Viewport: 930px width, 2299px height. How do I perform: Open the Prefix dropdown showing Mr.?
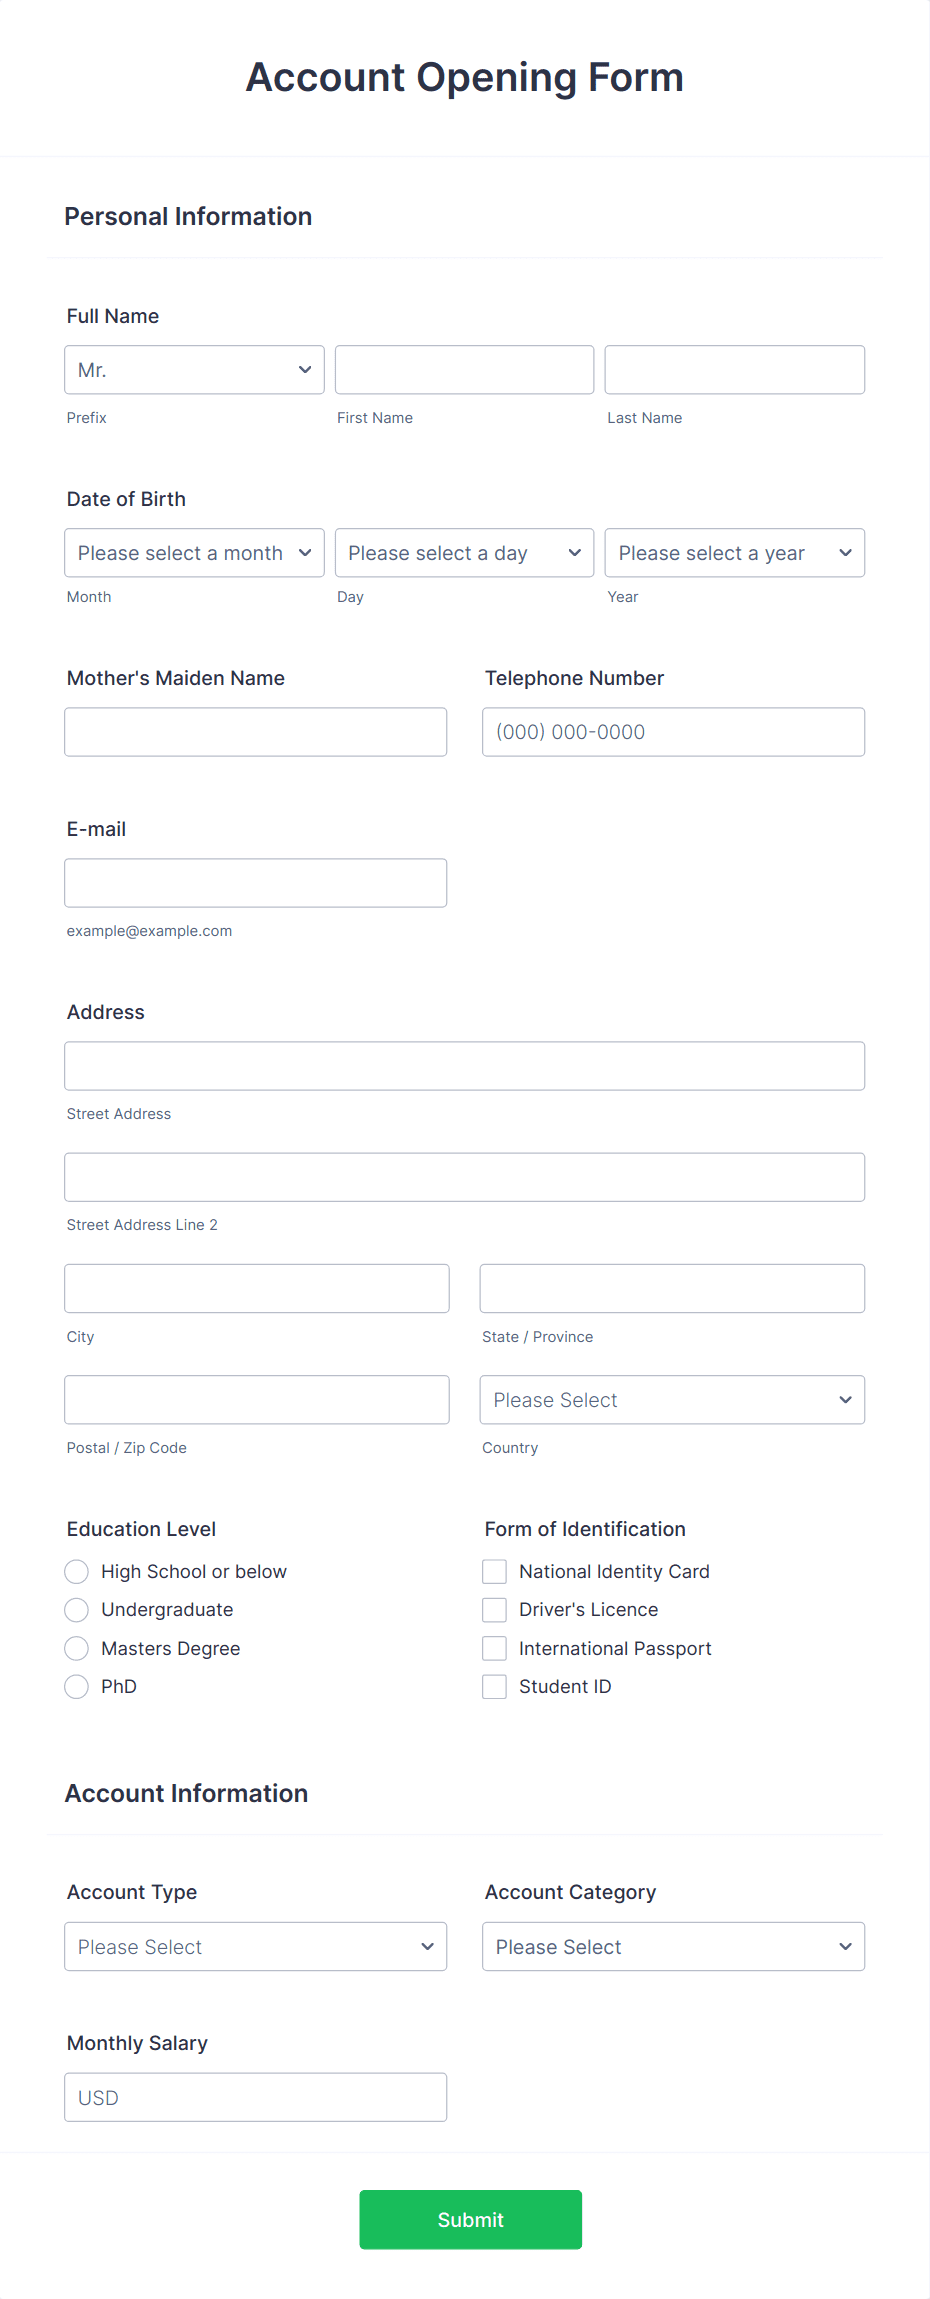point(193,369)
